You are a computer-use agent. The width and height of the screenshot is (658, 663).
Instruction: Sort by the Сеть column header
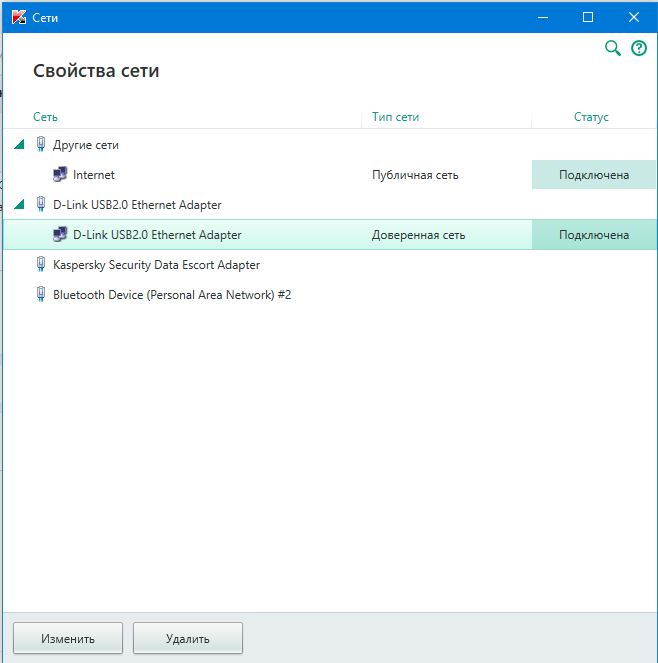[45, 117]
